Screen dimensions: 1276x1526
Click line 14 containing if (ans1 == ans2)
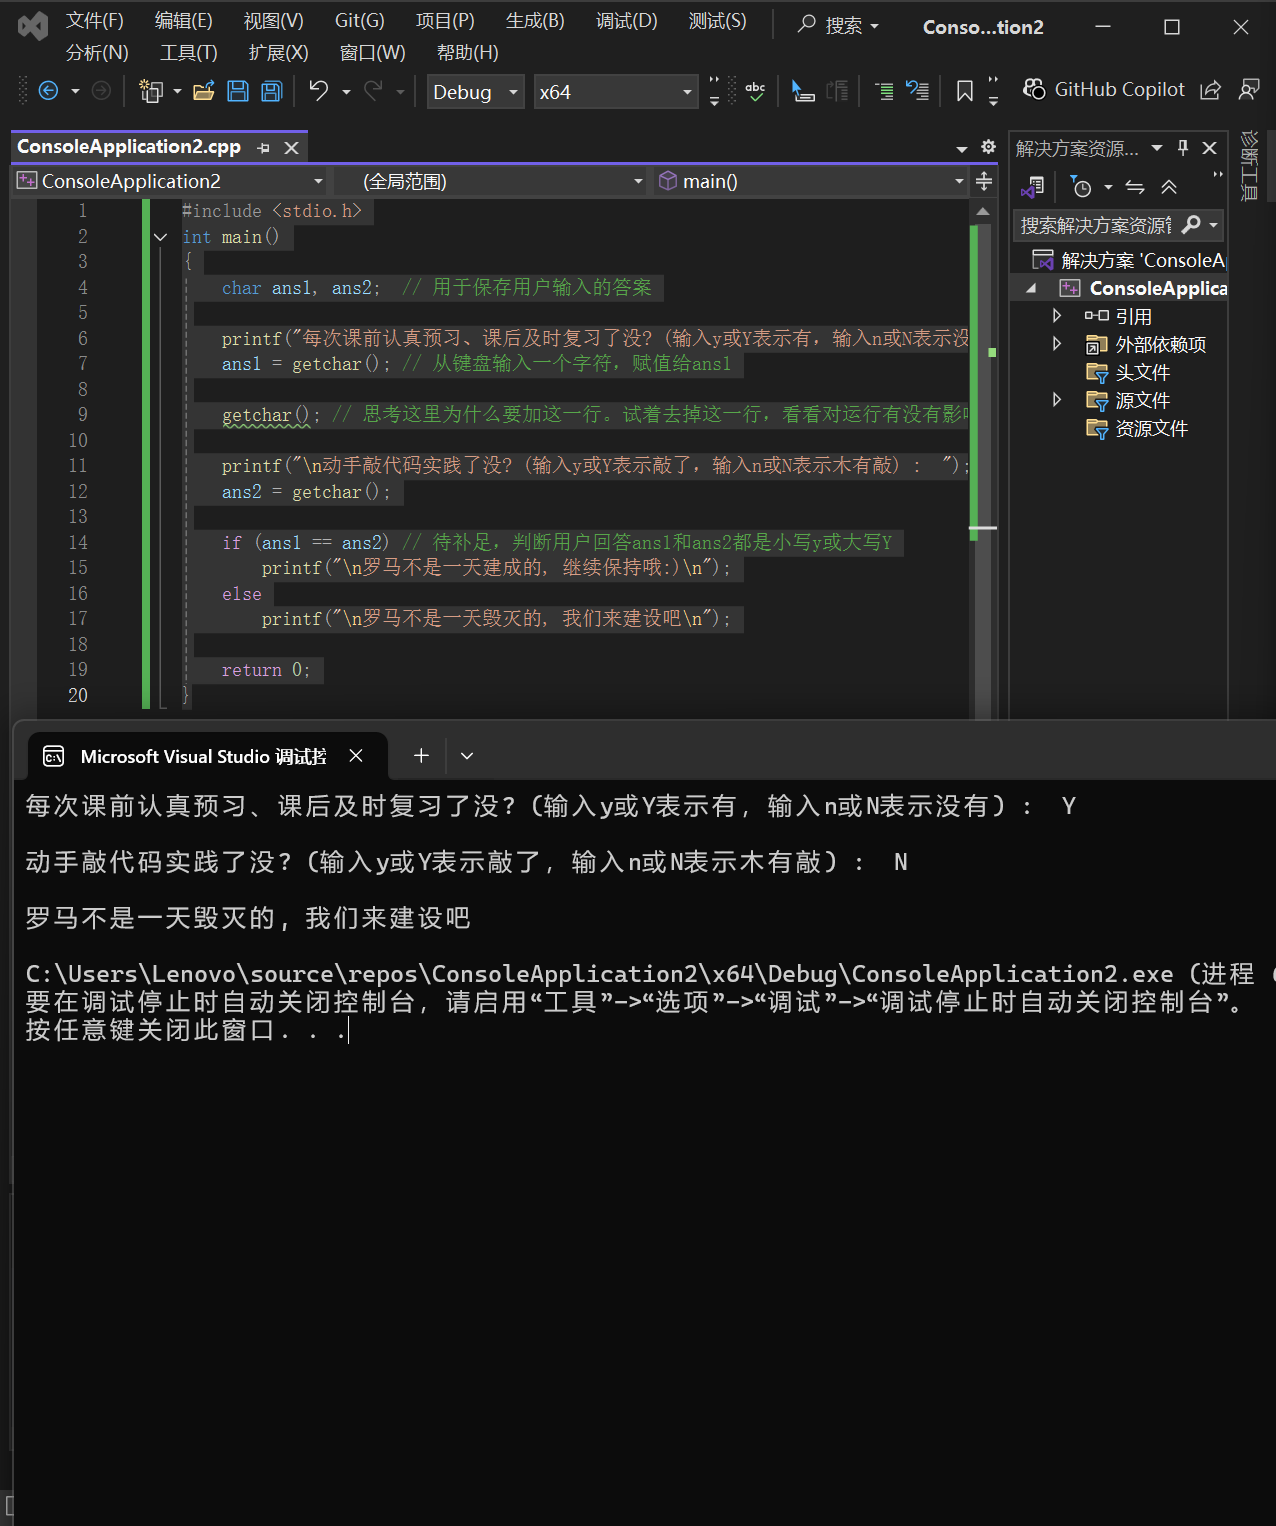click(557, 542)
